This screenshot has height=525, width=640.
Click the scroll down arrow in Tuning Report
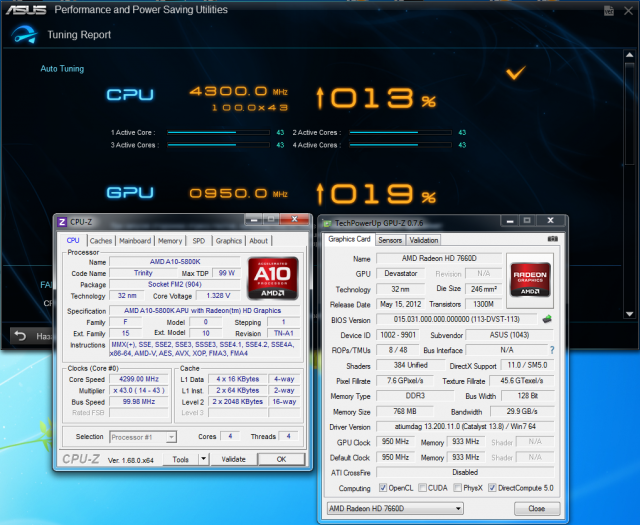629,314
